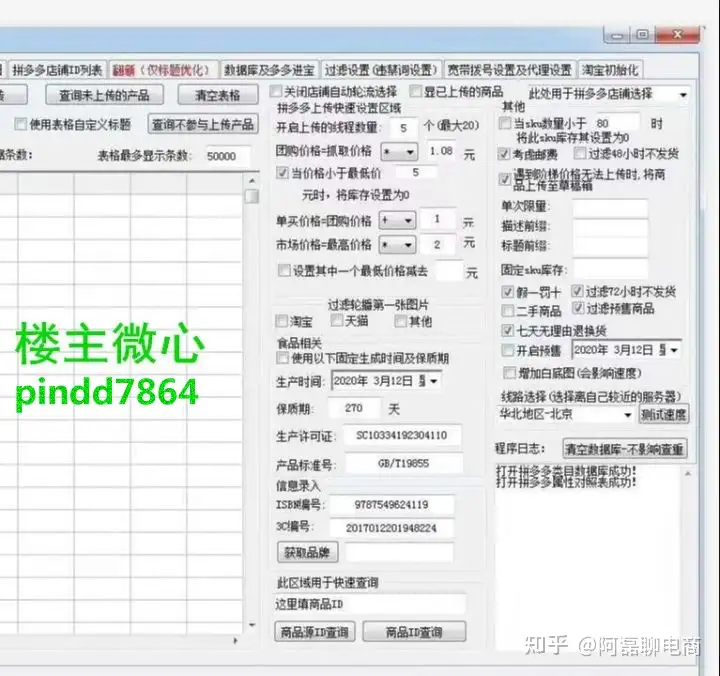
Task: Click the 单次限量 input field
Action: click(x=610, y=208)
